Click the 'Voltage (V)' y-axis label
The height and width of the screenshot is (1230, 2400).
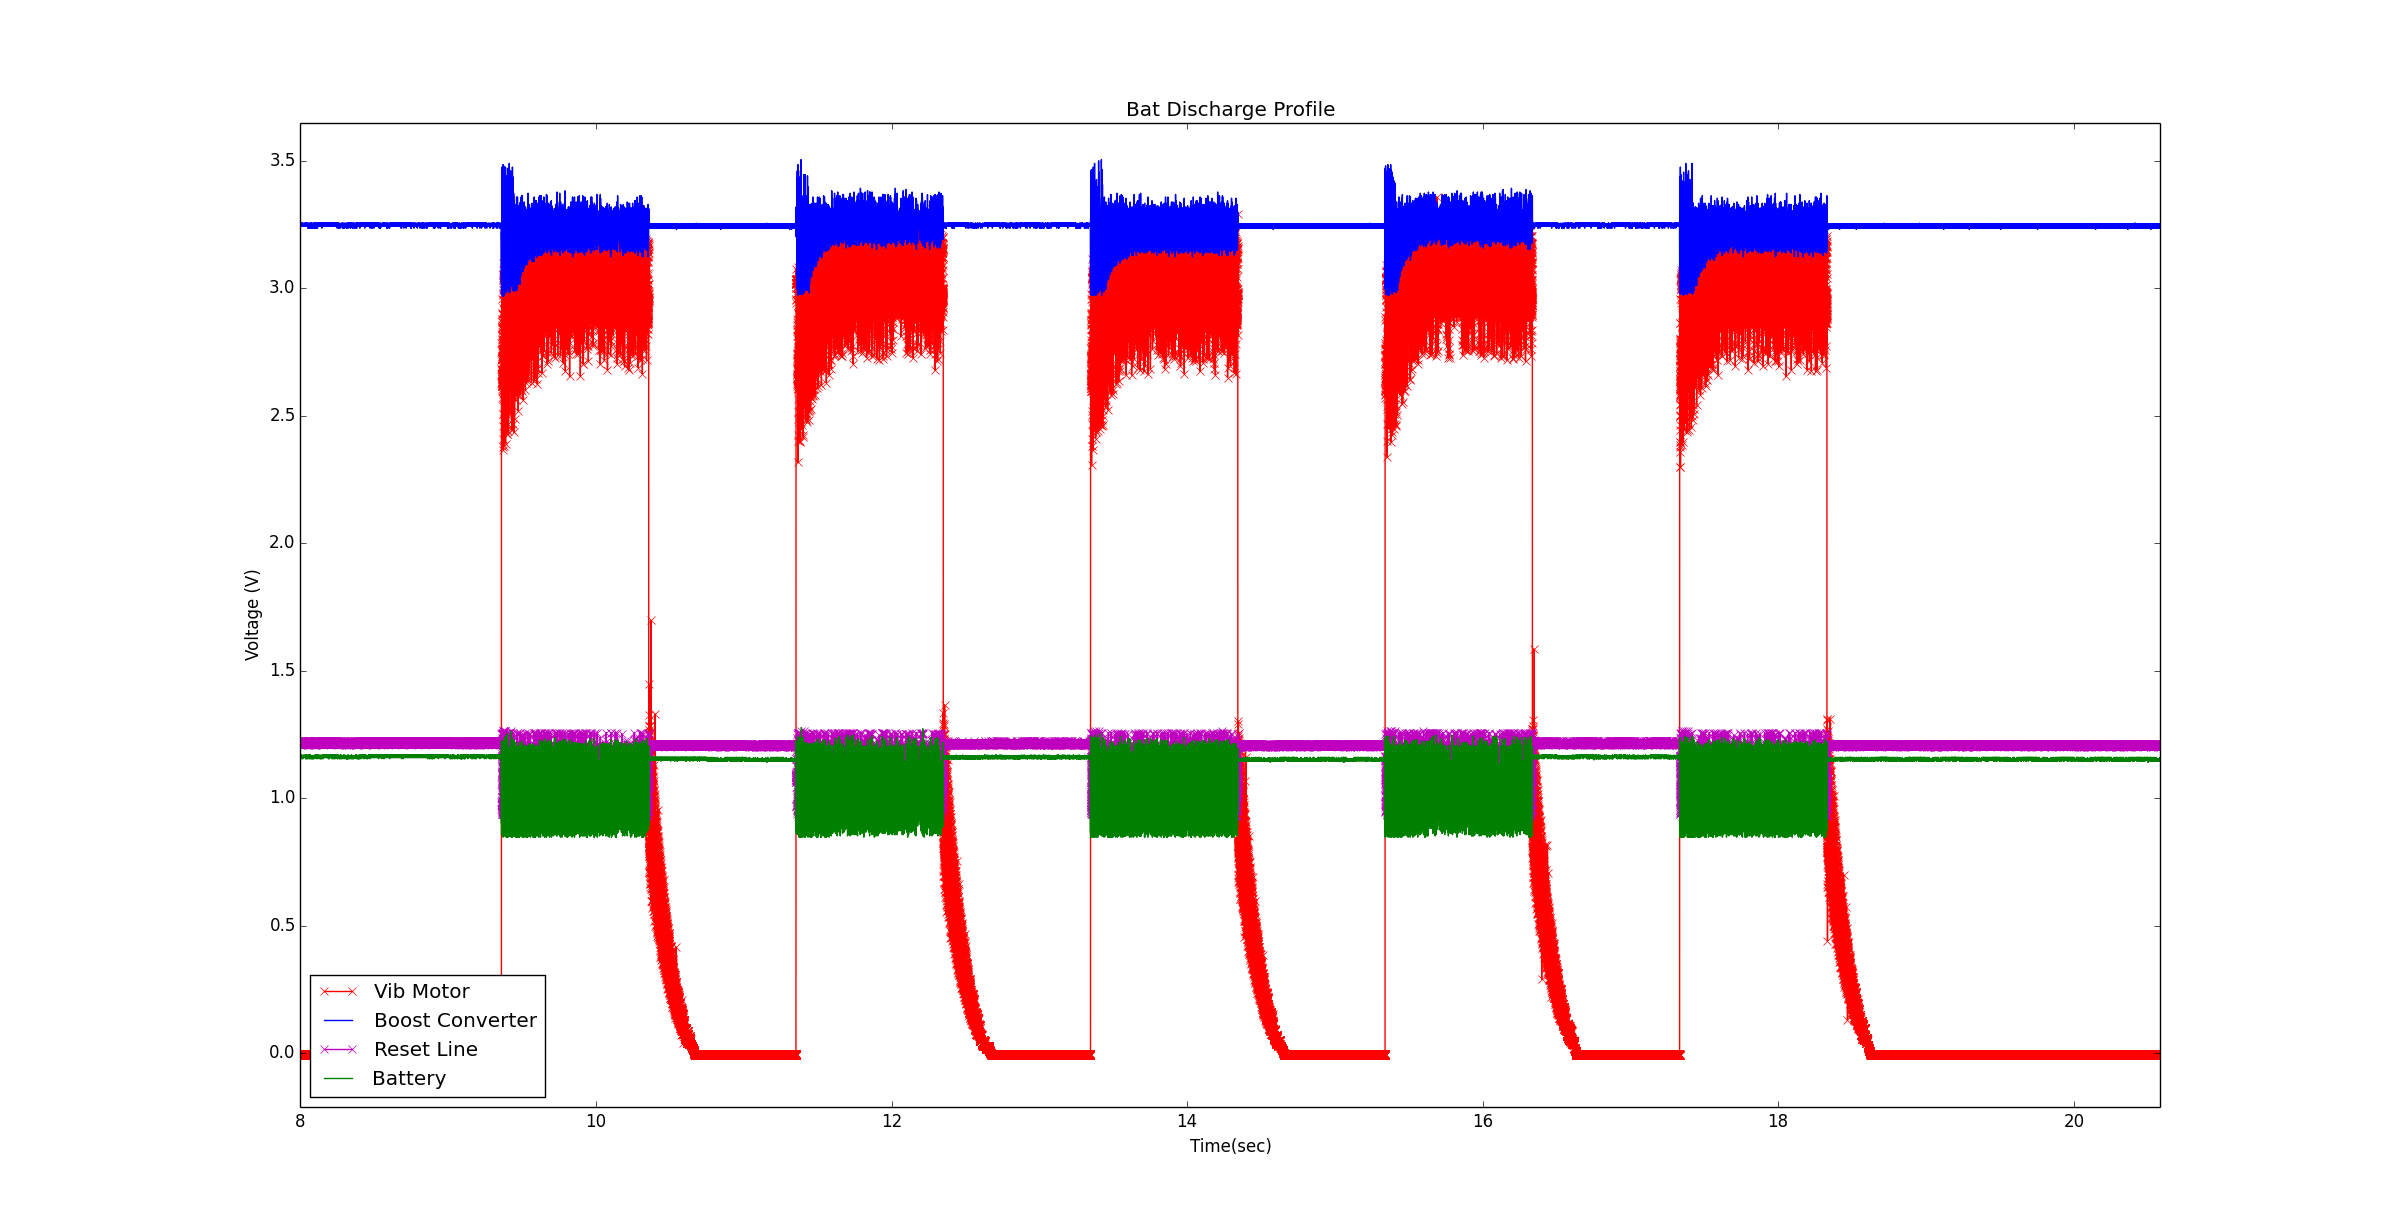point(252,615)
